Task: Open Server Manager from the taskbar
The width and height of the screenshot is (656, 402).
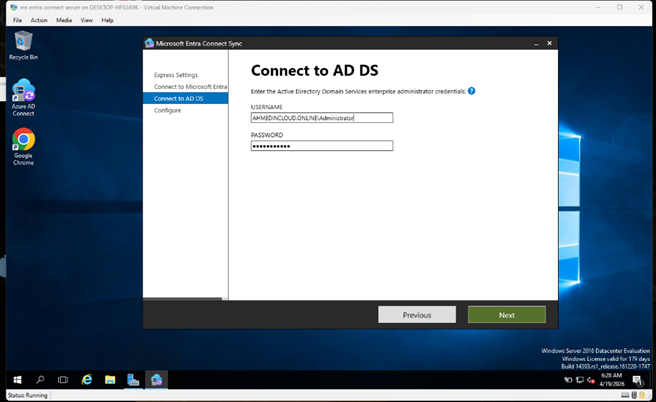Action: (133, 380)
